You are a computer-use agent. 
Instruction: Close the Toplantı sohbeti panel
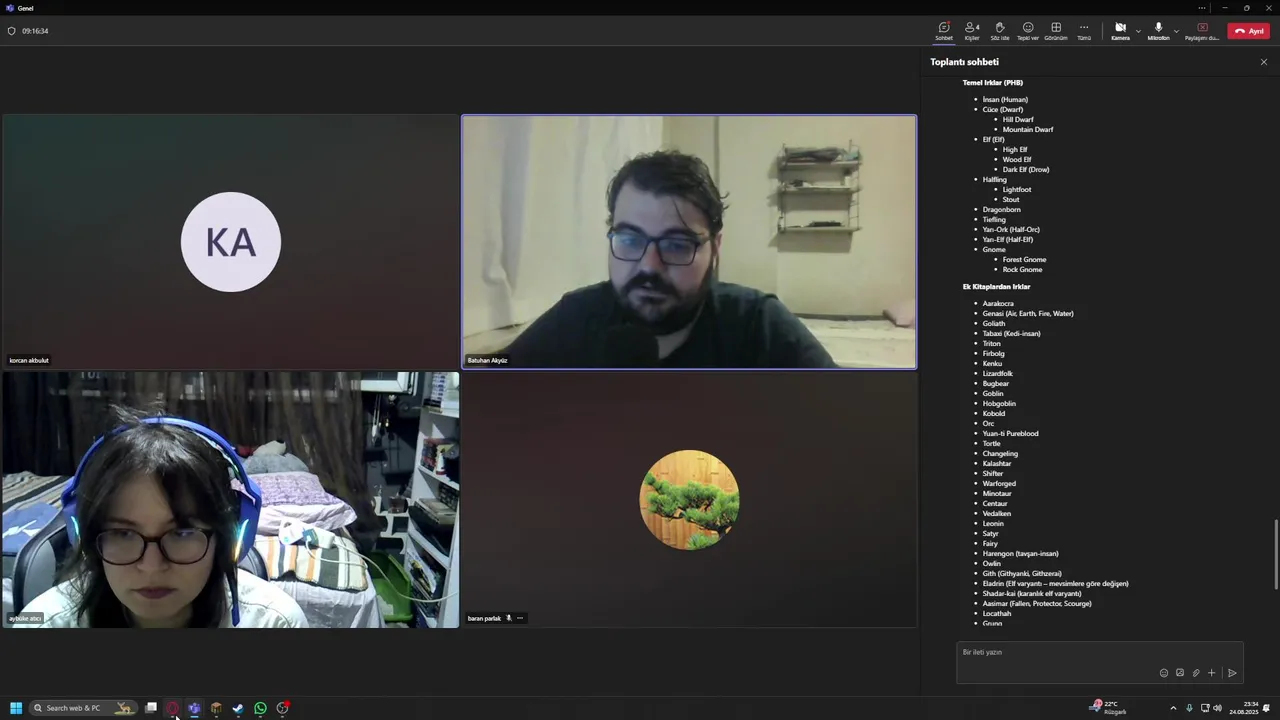coord(1263,62)
